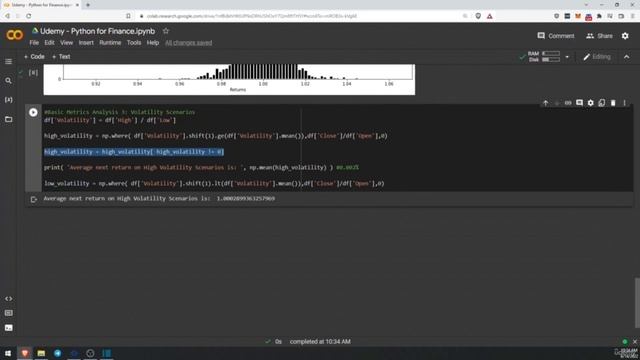Open the RAM and Disk runtime dropdown

[x=567, y=57]
